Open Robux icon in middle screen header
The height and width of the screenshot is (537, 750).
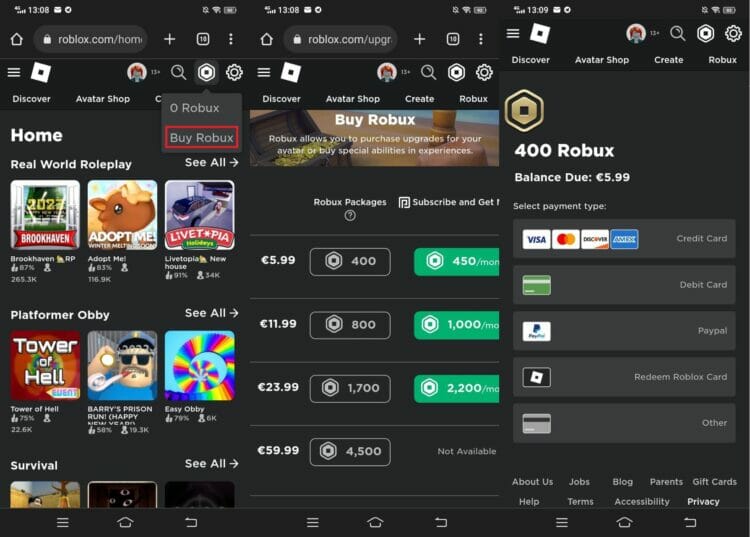coord(456,73)
